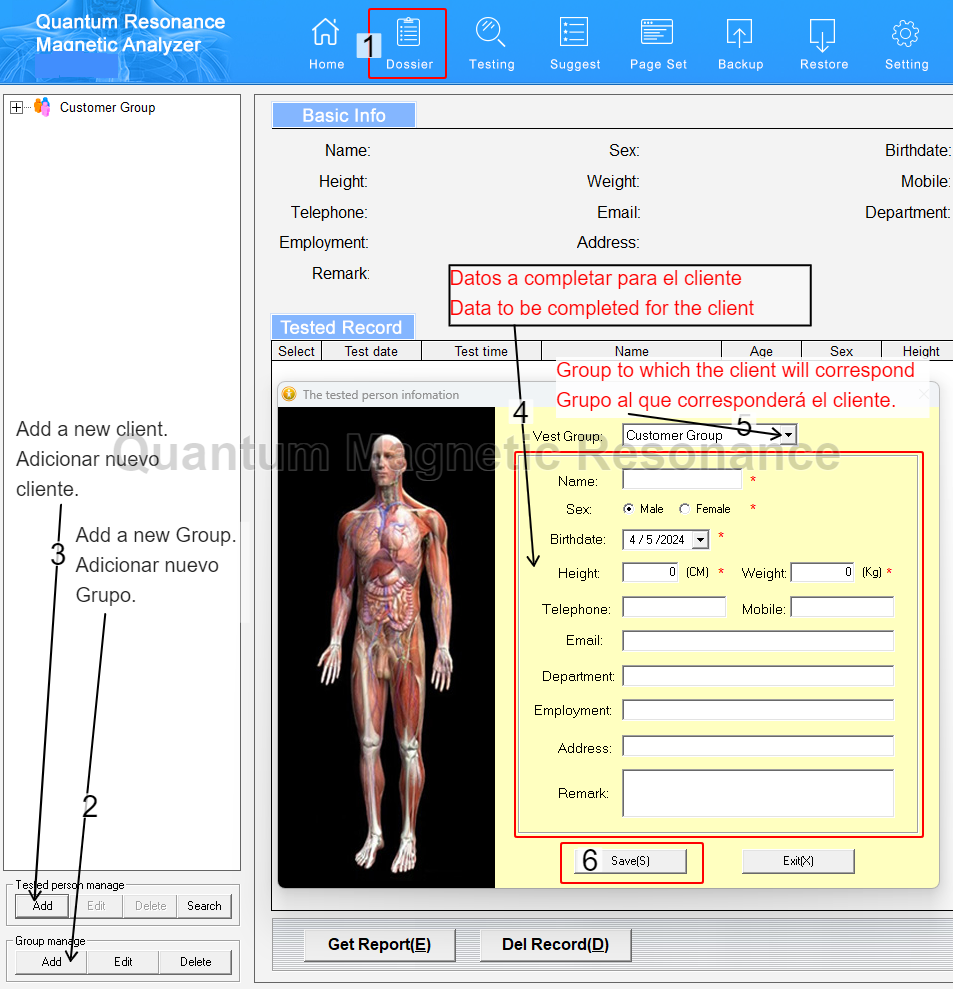Click Edit under Group manage

pyautogui.click(x=123, y=962)
